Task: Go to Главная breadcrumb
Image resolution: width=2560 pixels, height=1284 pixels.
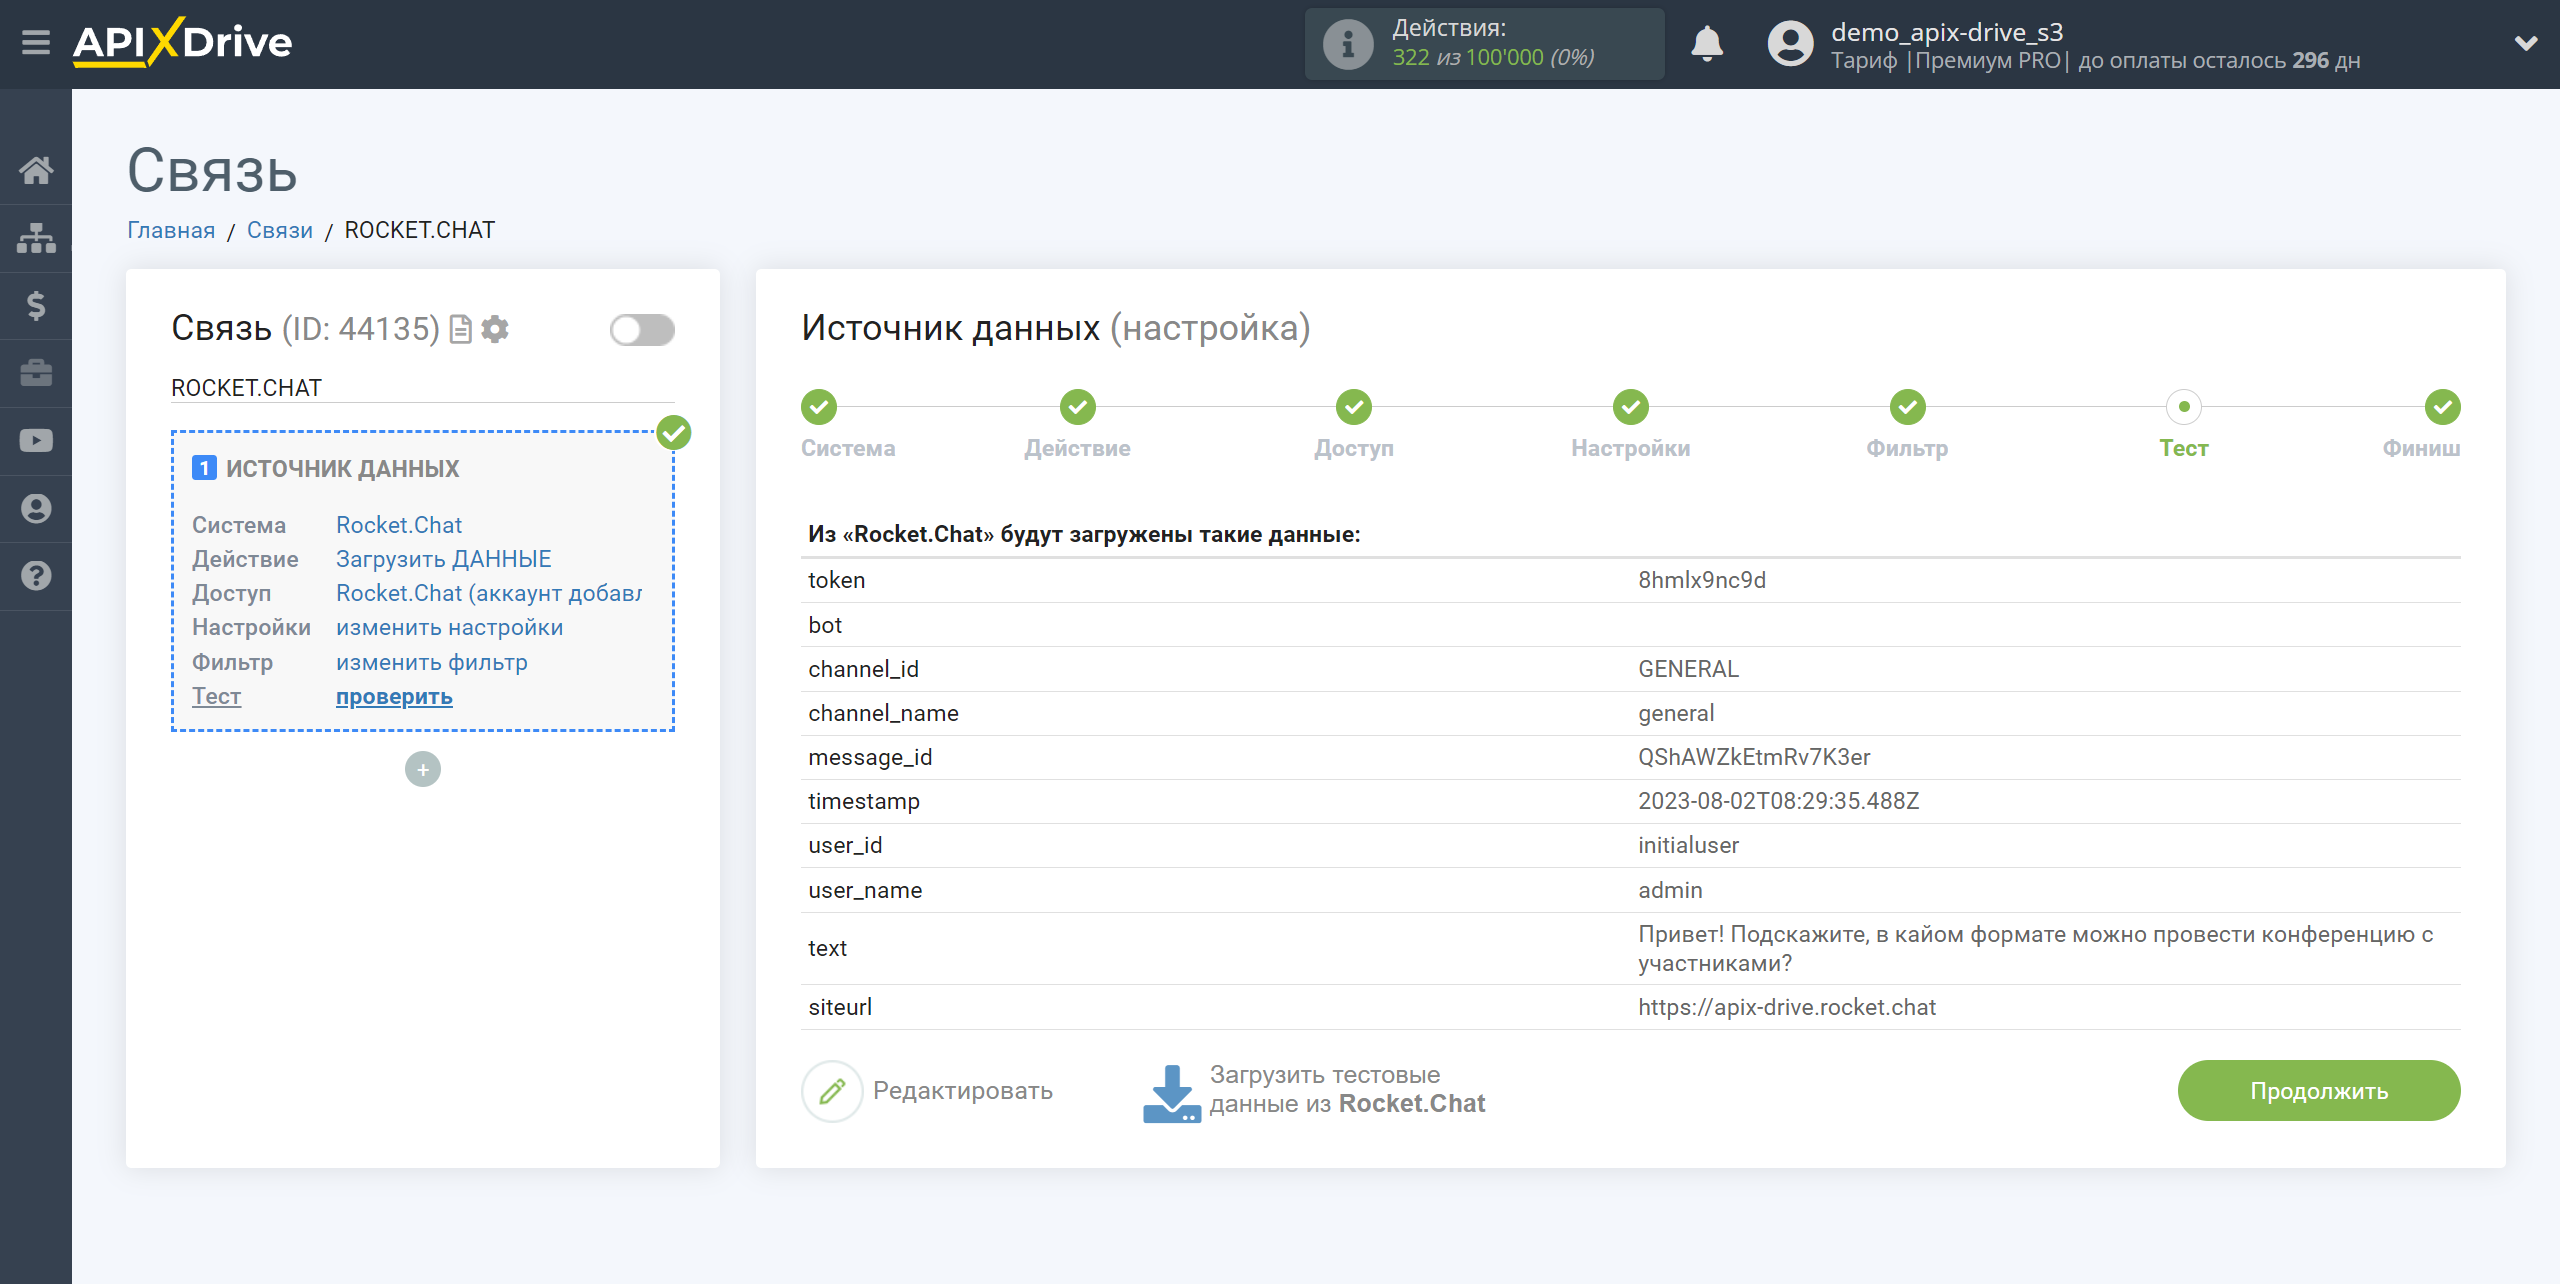Action: [171, 230]
